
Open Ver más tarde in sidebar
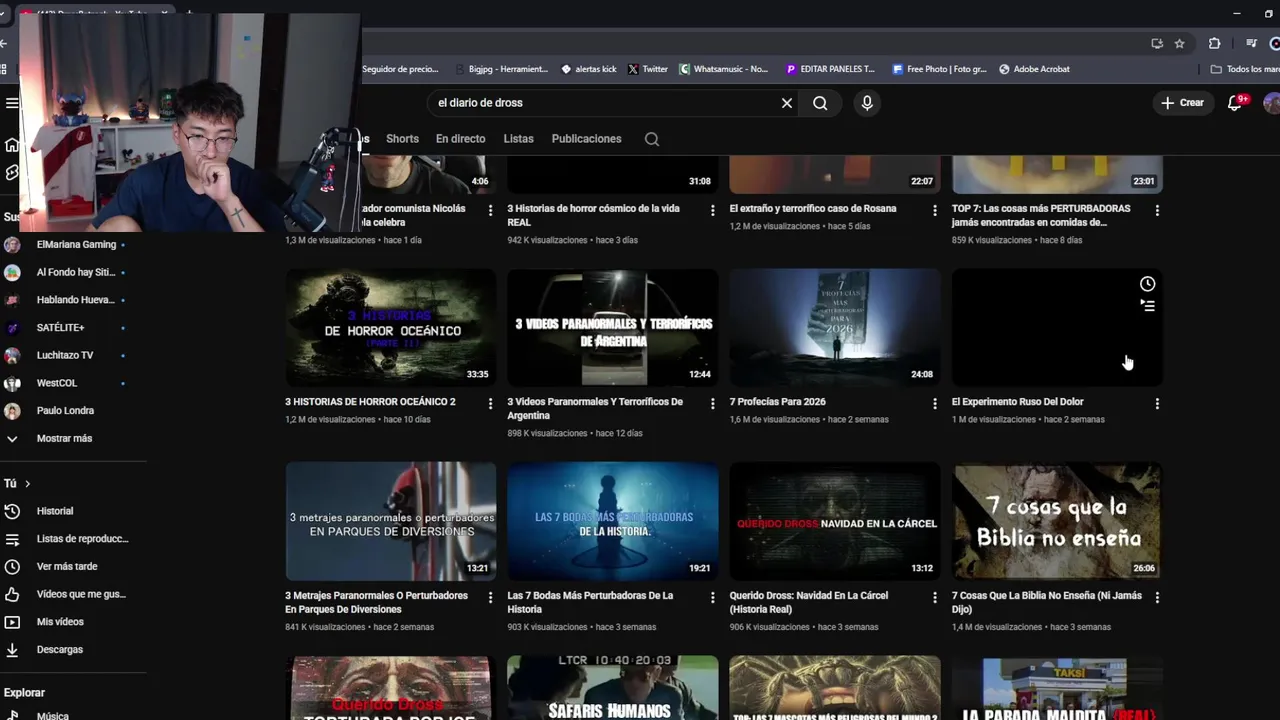pyautogui.click(x=66, y=566)
